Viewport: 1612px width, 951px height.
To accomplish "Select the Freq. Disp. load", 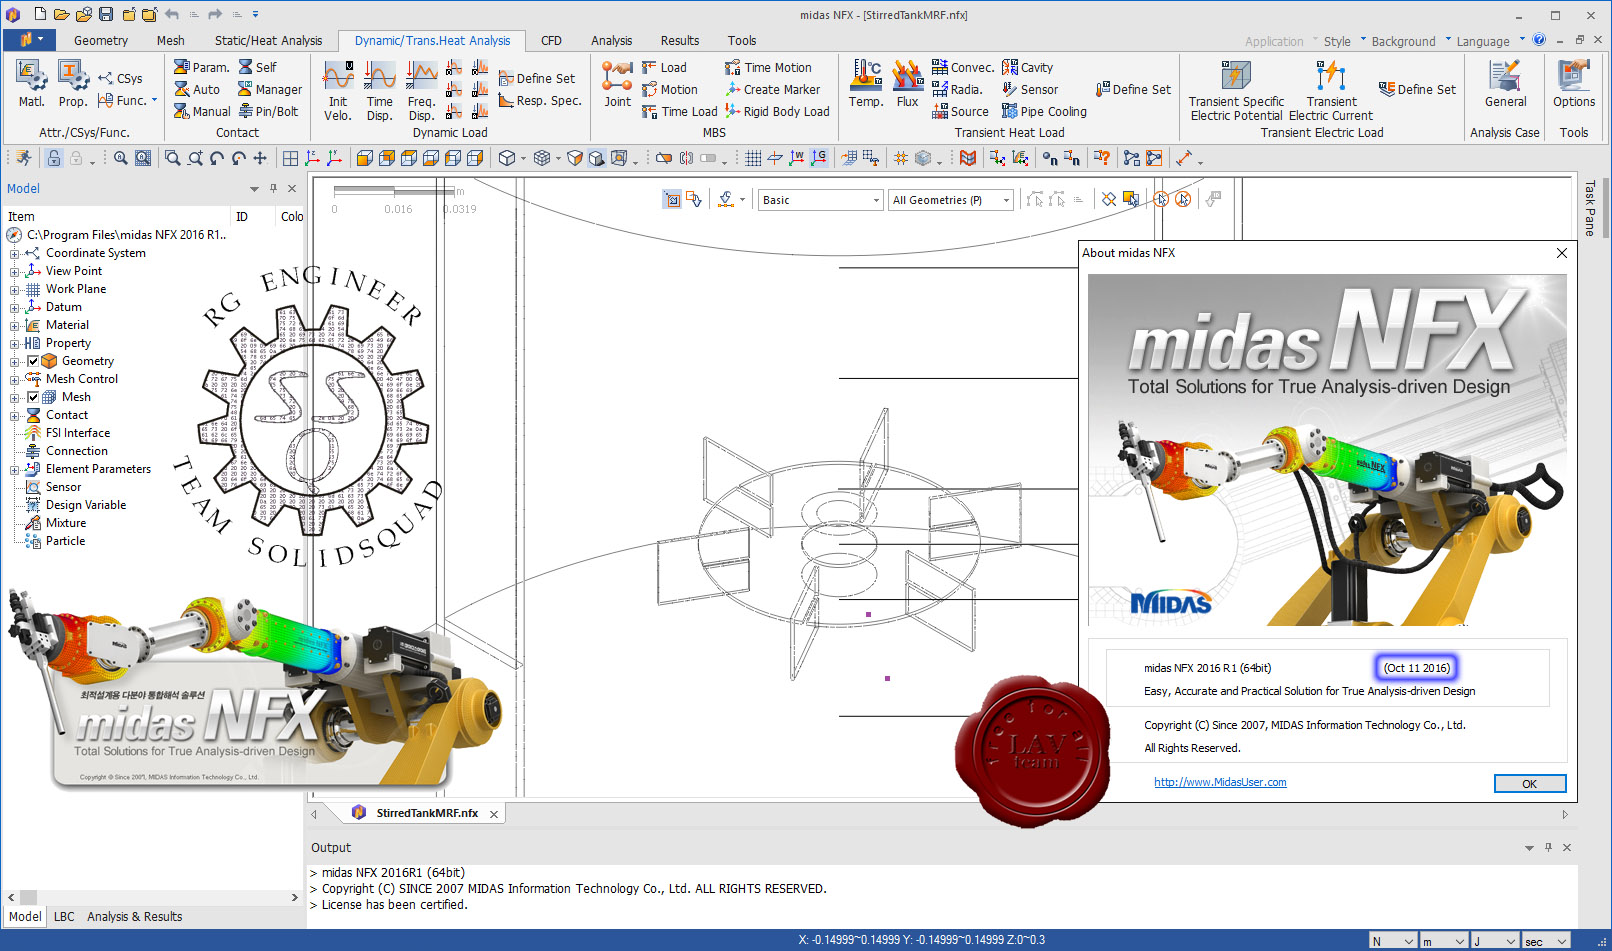I will tap(421, 91).
